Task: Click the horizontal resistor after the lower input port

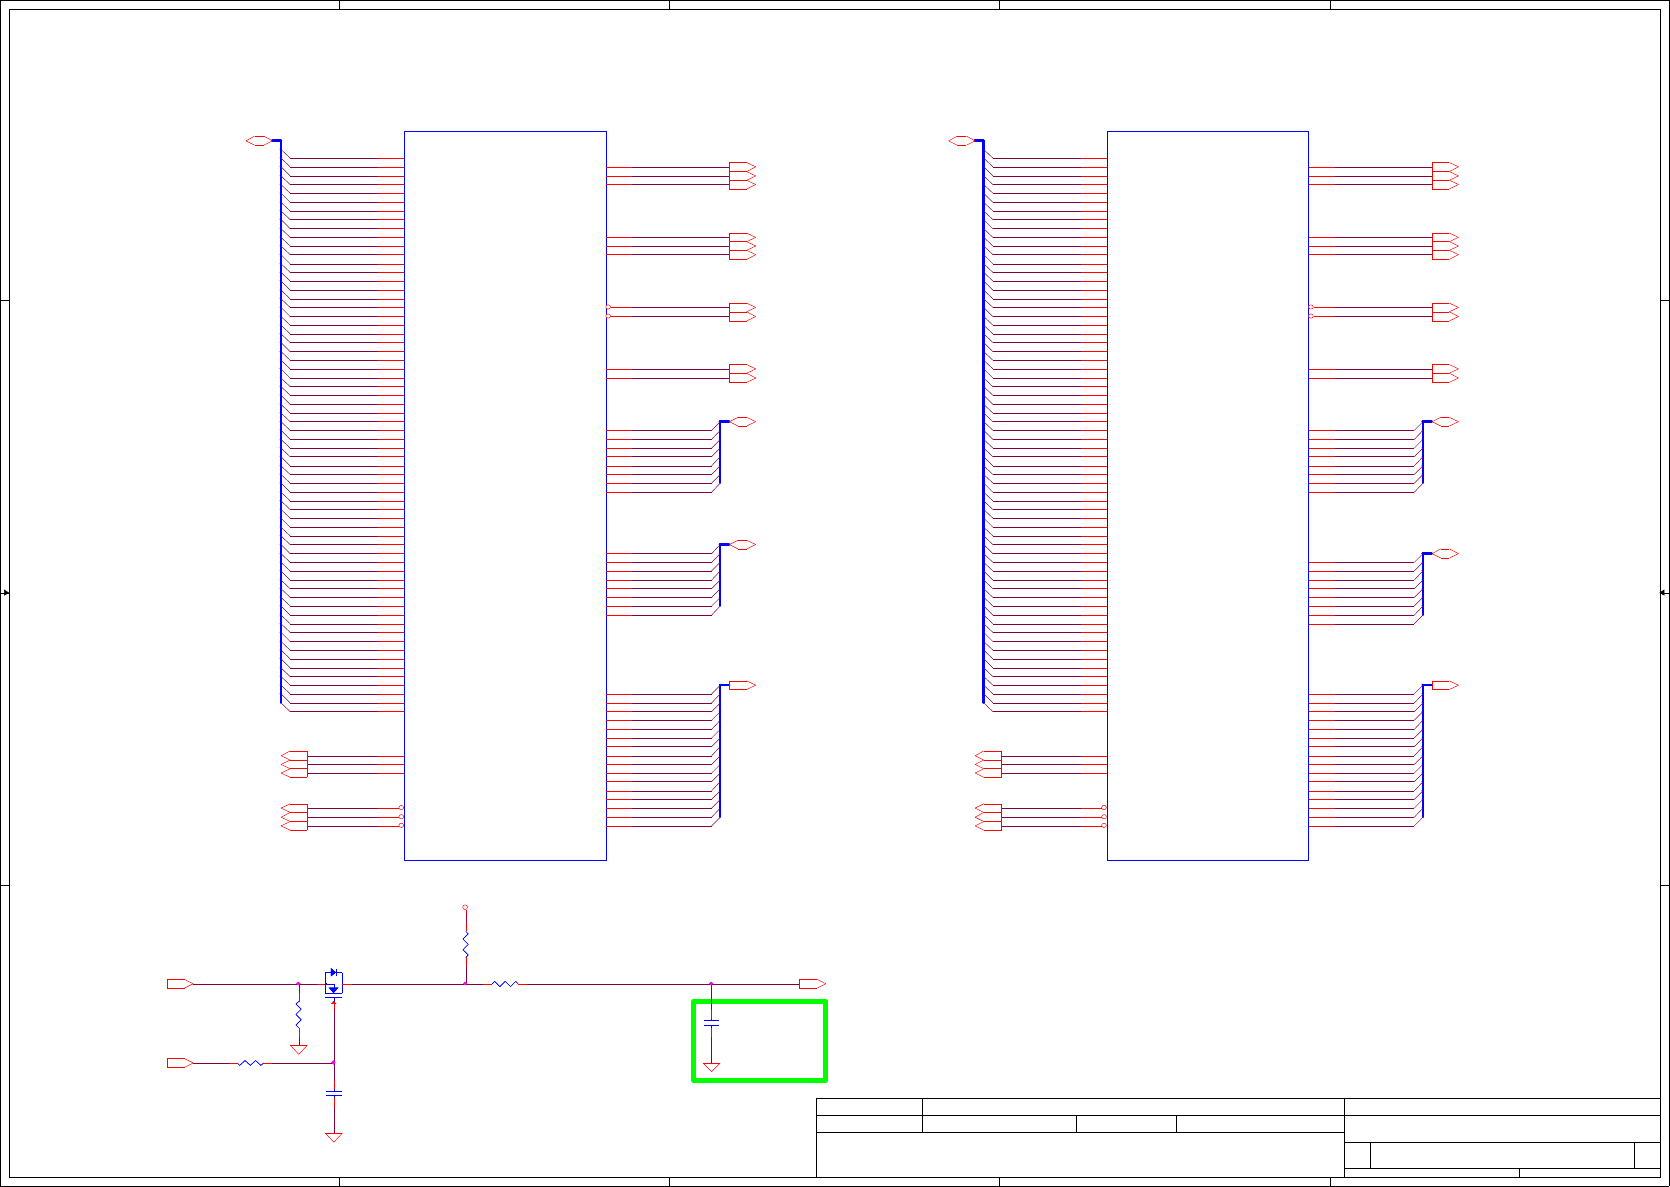Action: (251, 1063)
